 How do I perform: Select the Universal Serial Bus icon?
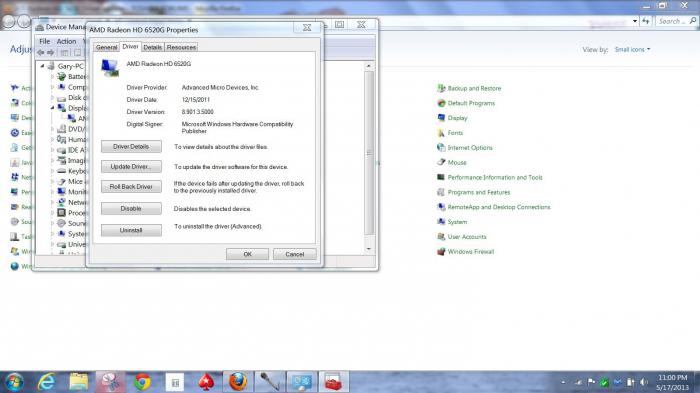[x=62, y=245]
